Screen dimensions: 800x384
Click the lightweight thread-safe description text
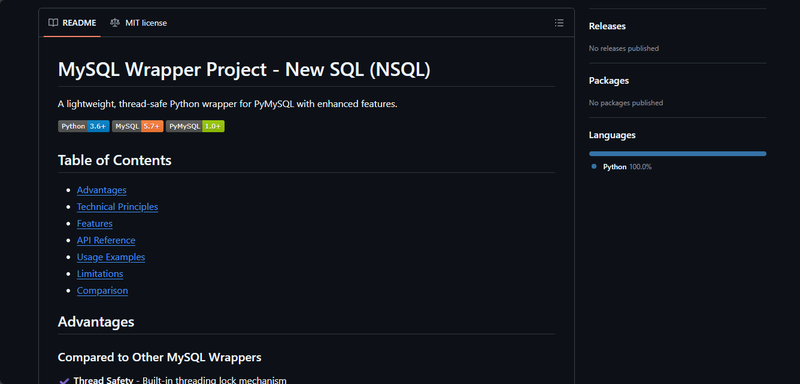tap(228, 104)
